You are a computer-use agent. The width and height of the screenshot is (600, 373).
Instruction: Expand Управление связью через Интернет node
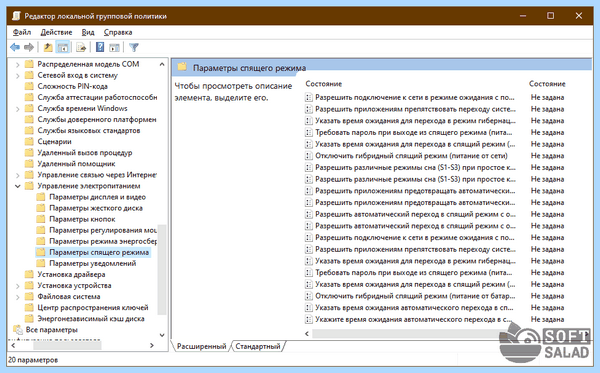pyautogui.click(x=18, y=175)
